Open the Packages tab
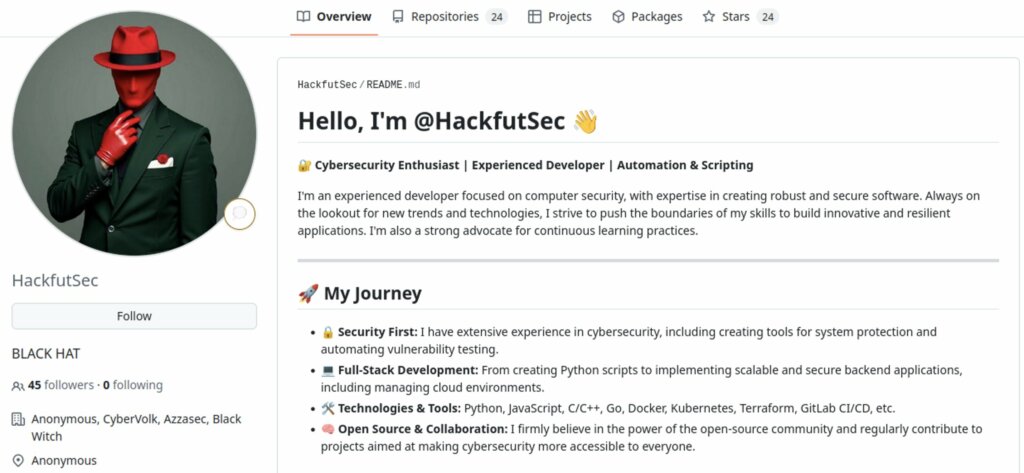The image size is (1024, 473). pyautogui.click(x=656, y=17)
